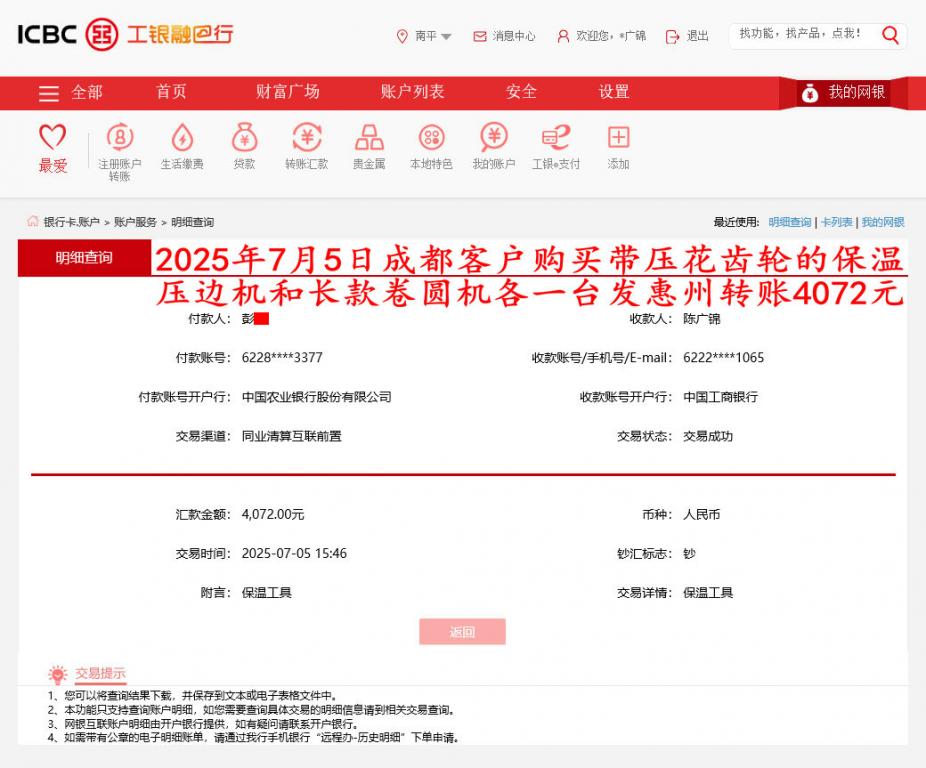This screenshot has width=926, height=768.
Task: Click the 贷款 (loans) money bag icon
Action: coord(241,144)
